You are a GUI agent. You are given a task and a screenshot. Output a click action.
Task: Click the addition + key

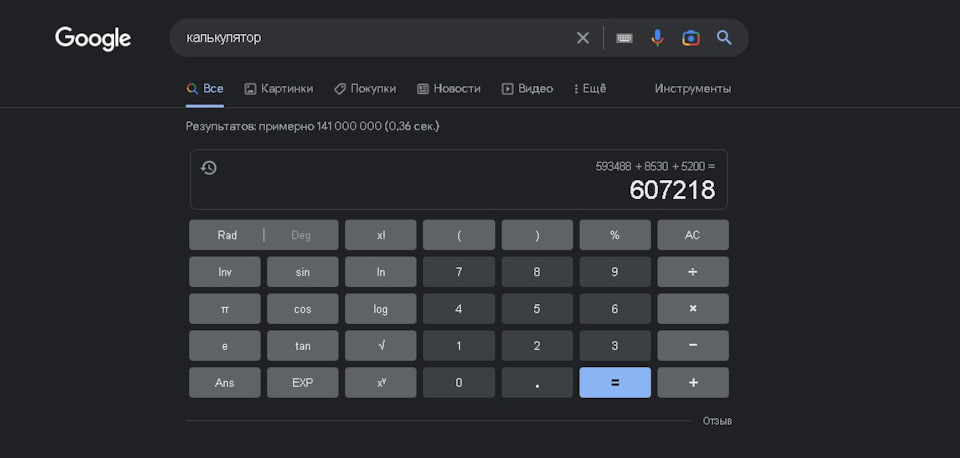[x=693, y=383]
